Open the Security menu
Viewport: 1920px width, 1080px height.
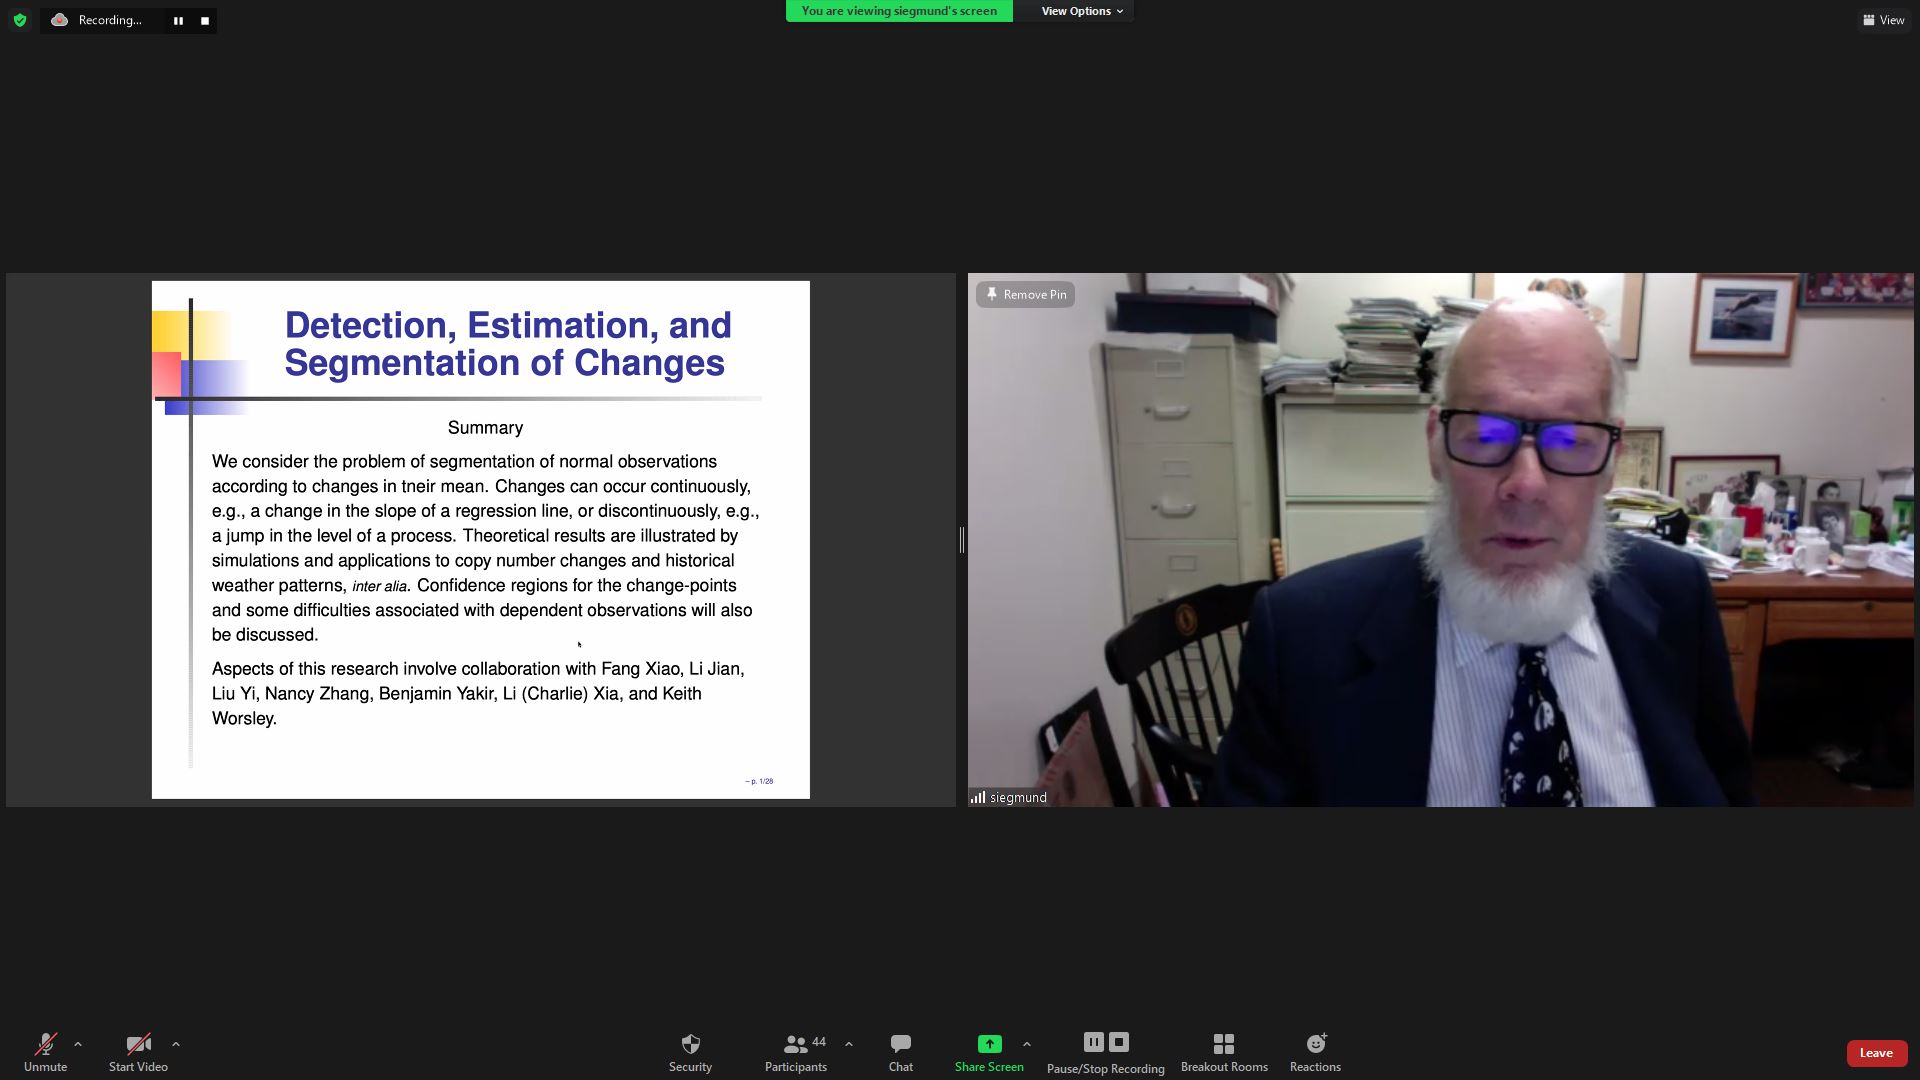tap(690, 1052)
